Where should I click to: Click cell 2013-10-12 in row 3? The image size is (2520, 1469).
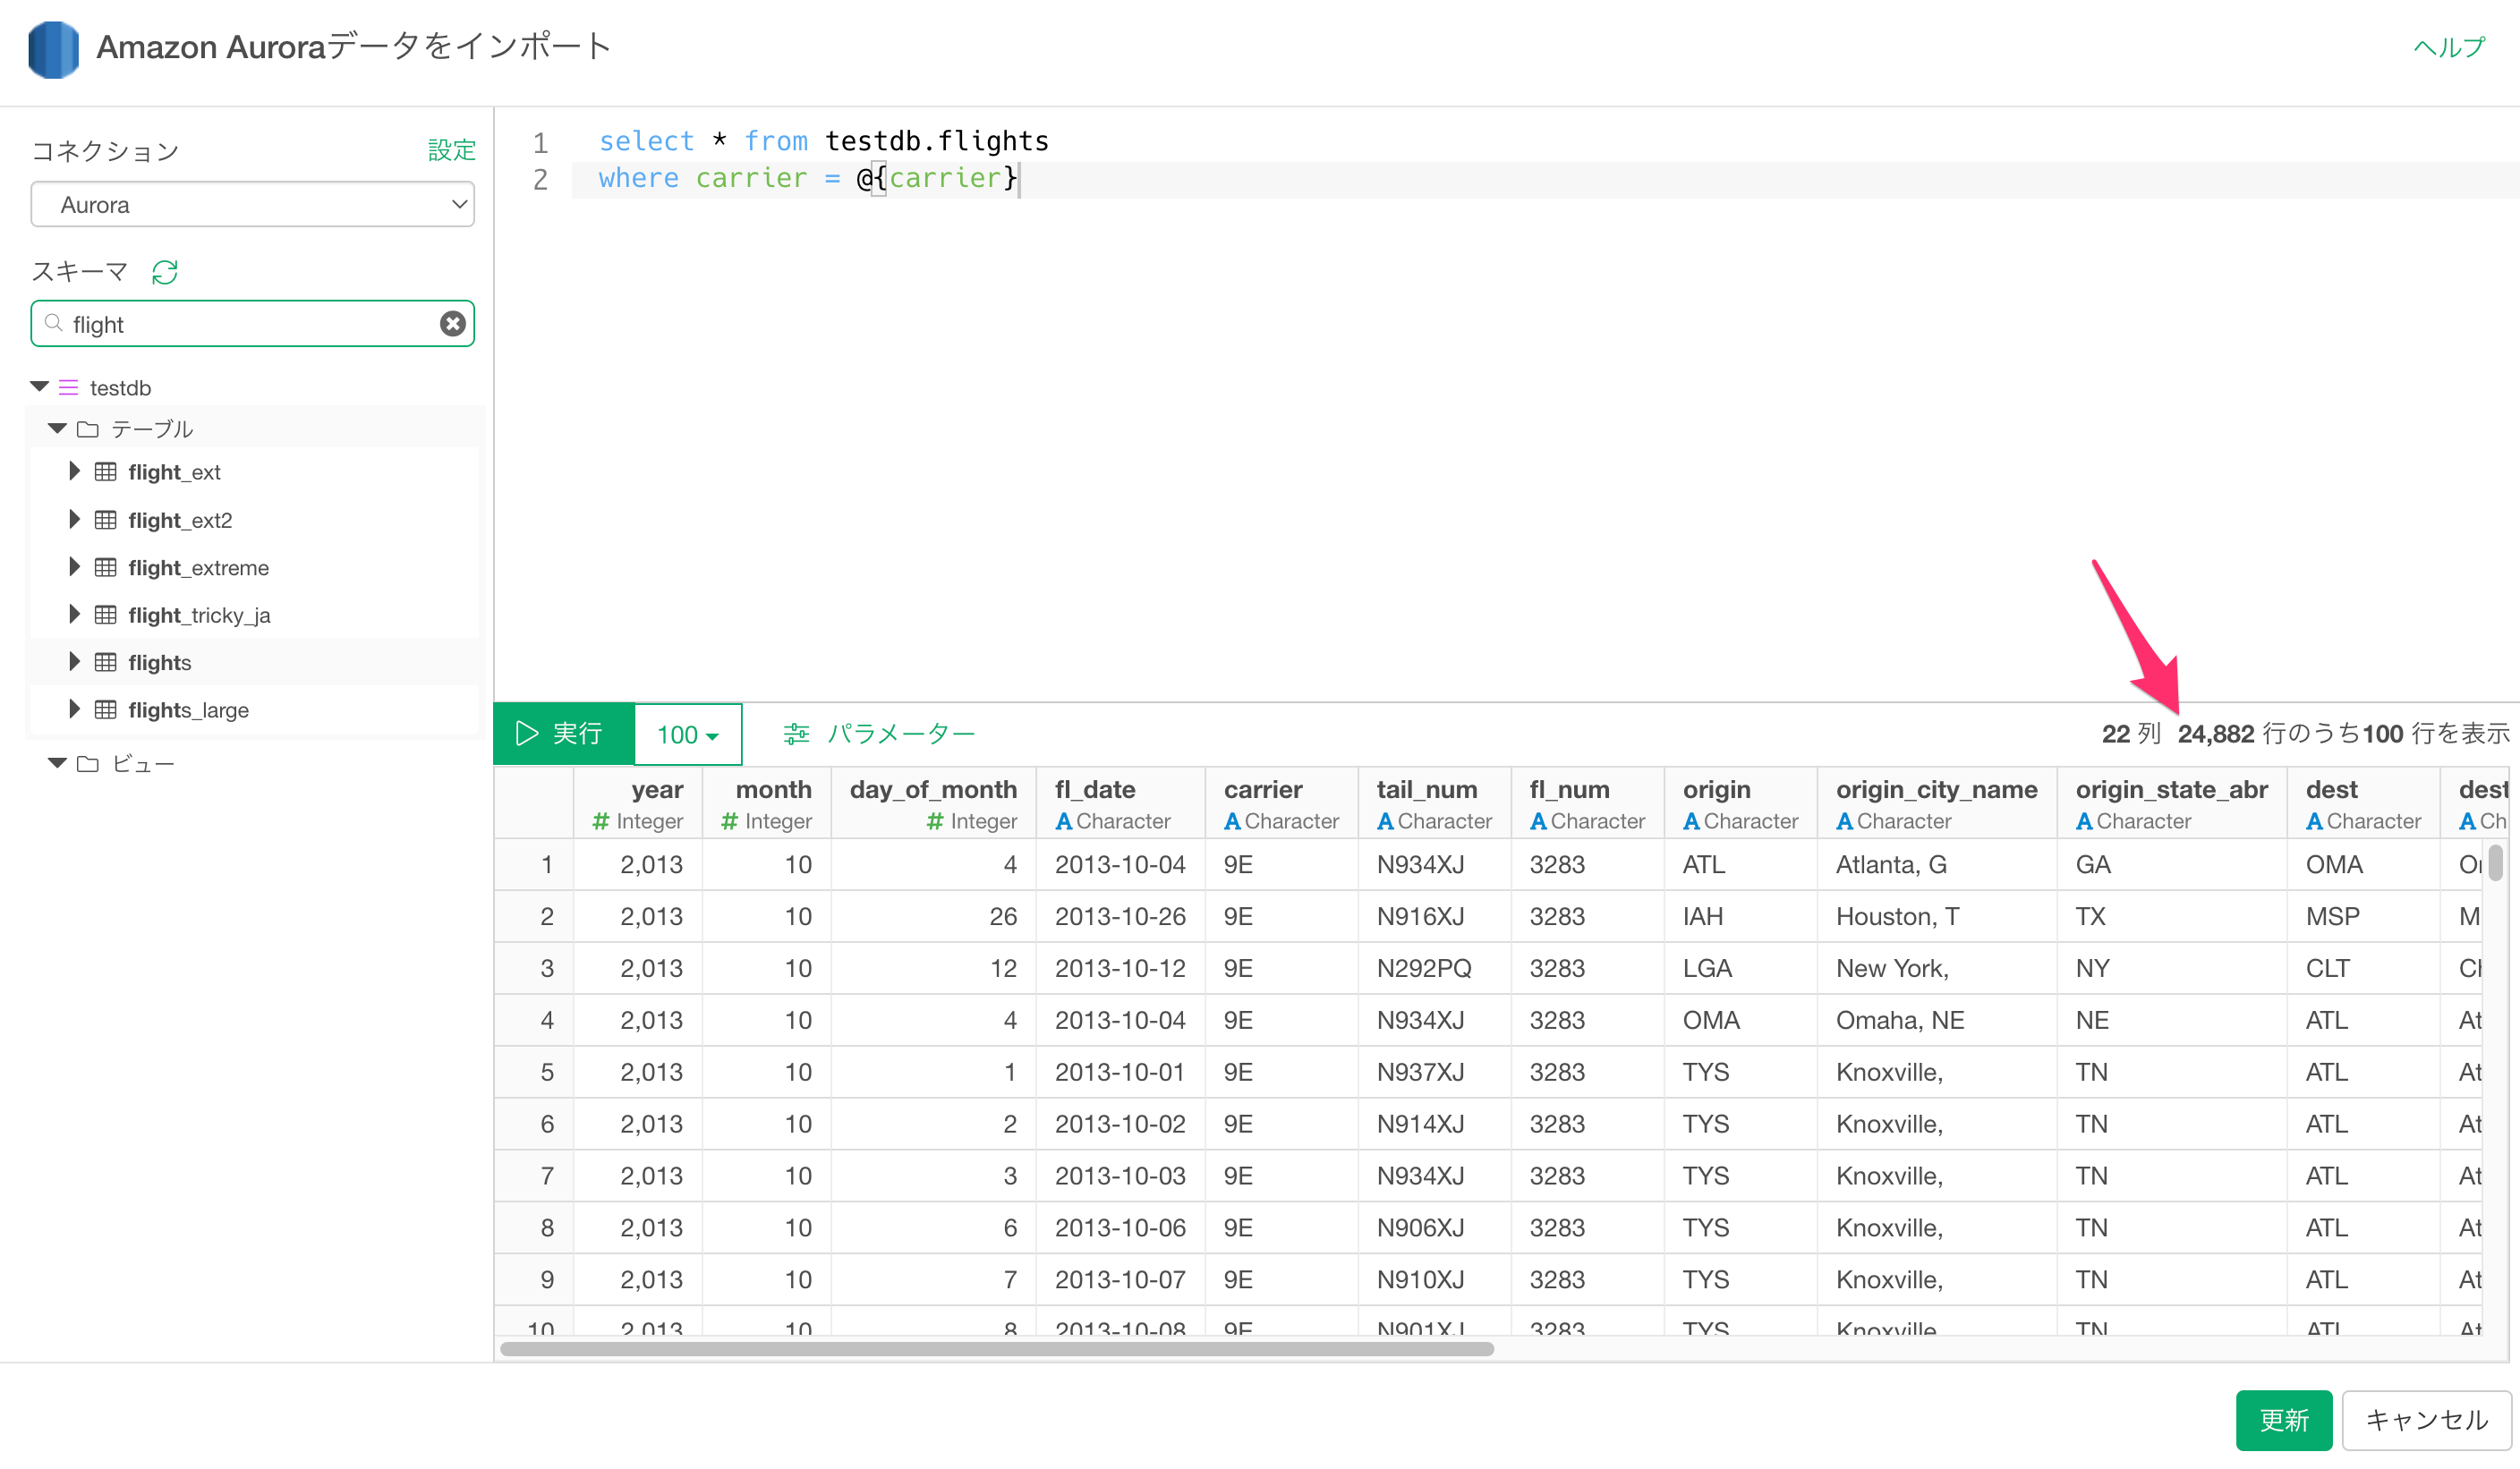1120,968
